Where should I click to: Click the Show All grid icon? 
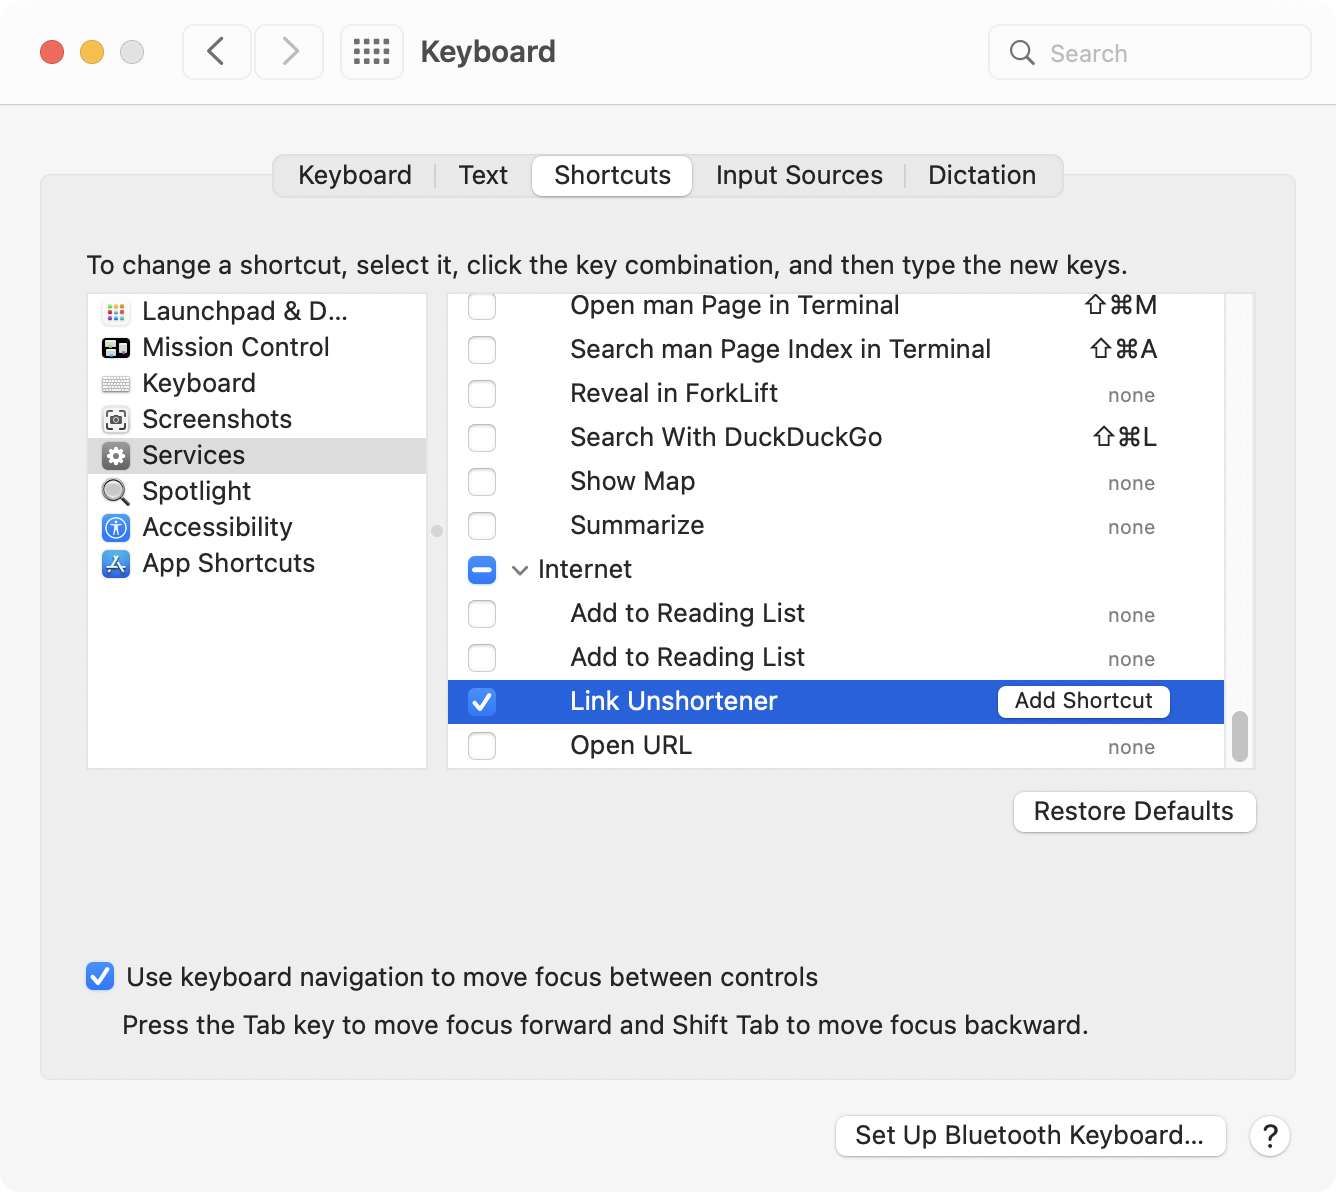(372, 52)
